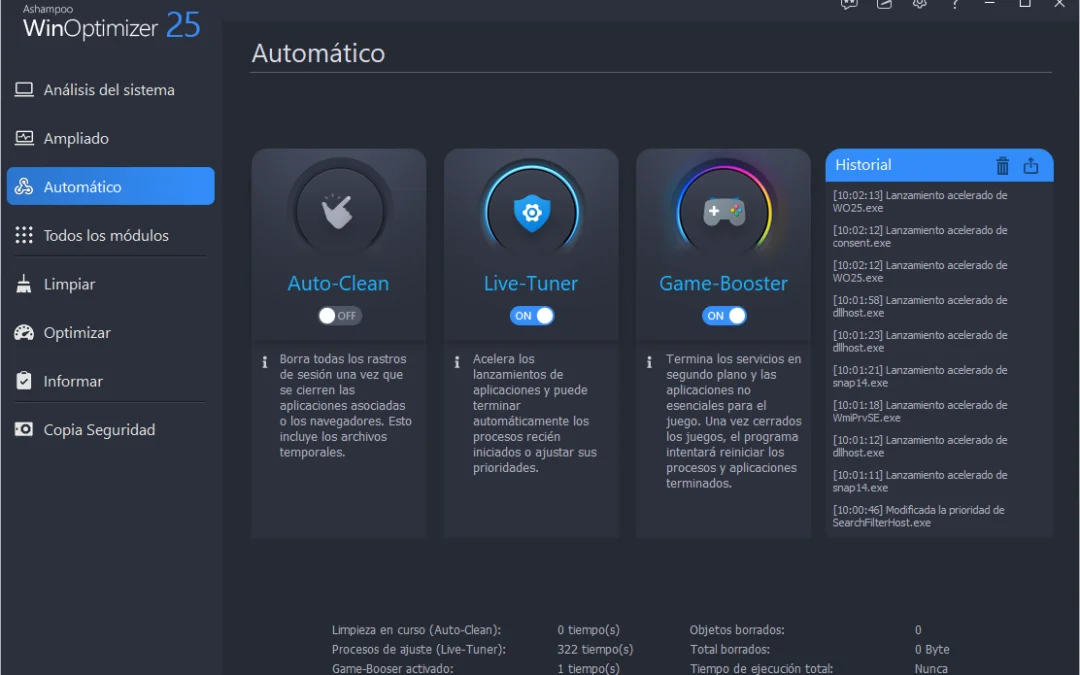
Task: Click the 0 Byte total borrados value
Action: (932, 649)
